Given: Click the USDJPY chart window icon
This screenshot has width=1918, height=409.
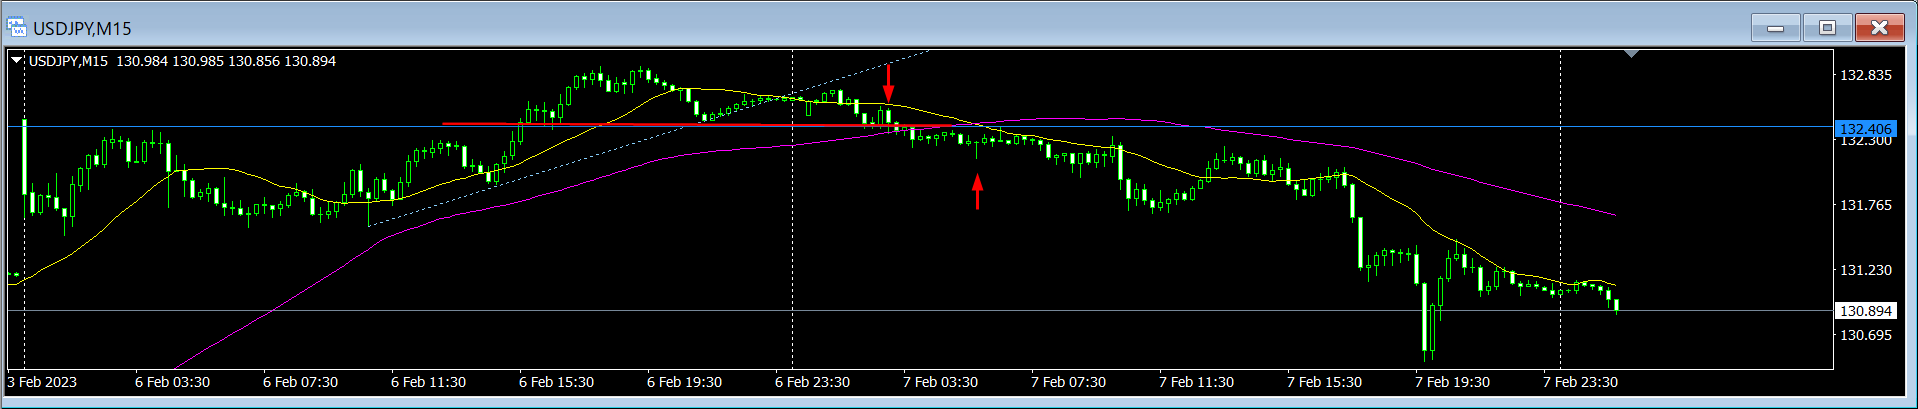Looking at the screenshot, I should pyautogui.click(x=16, y=27).
